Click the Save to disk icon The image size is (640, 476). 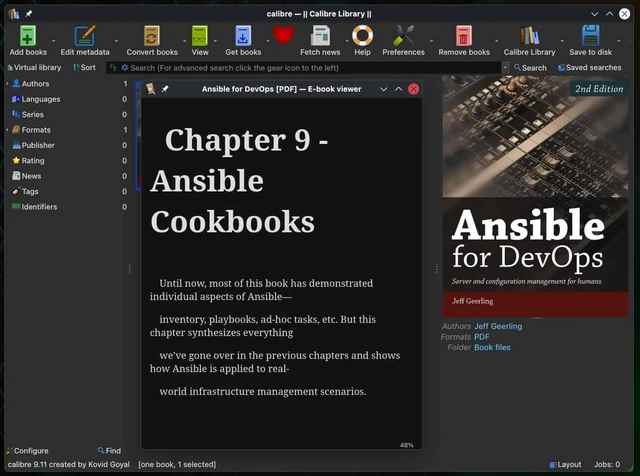click(590, 36)
